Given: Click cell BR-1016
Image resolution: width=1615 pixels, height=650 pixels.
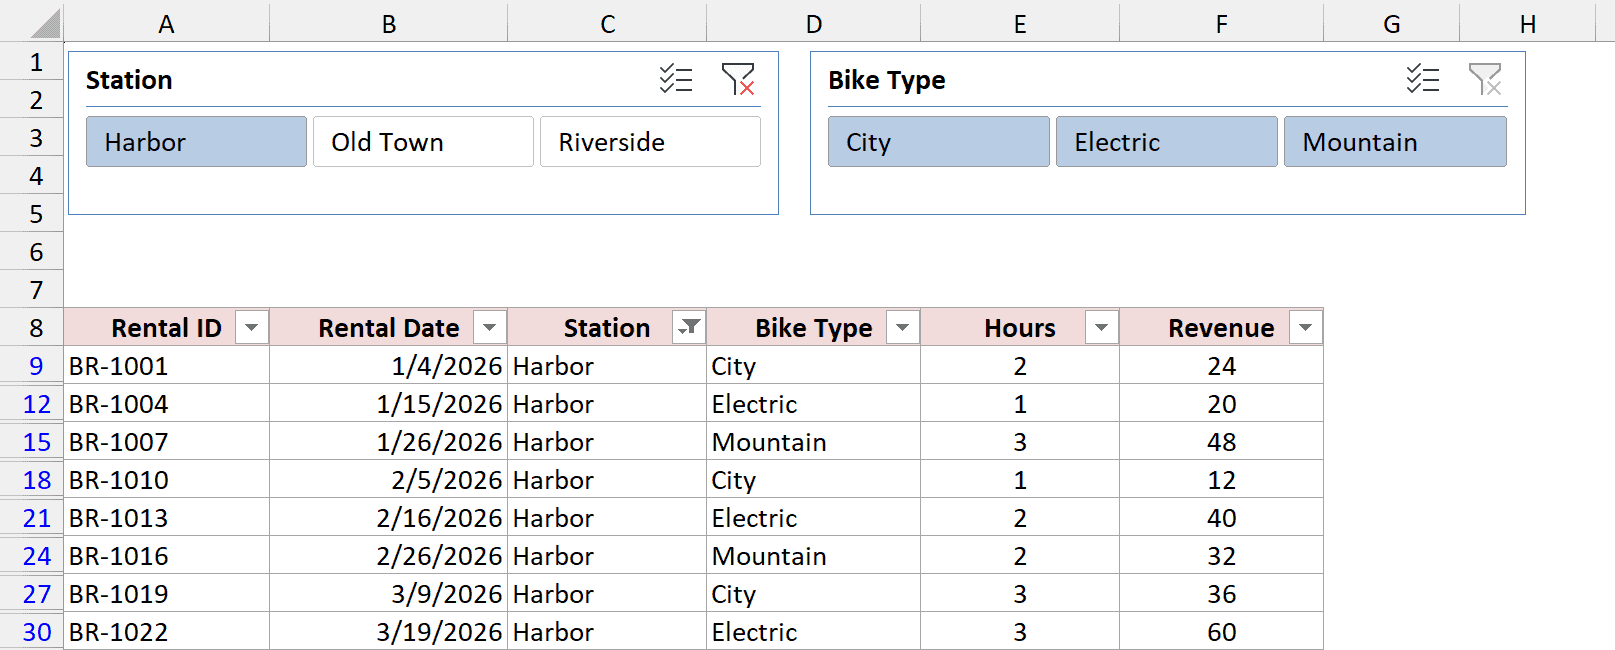Looking at the screenshot, I should 167,555.
